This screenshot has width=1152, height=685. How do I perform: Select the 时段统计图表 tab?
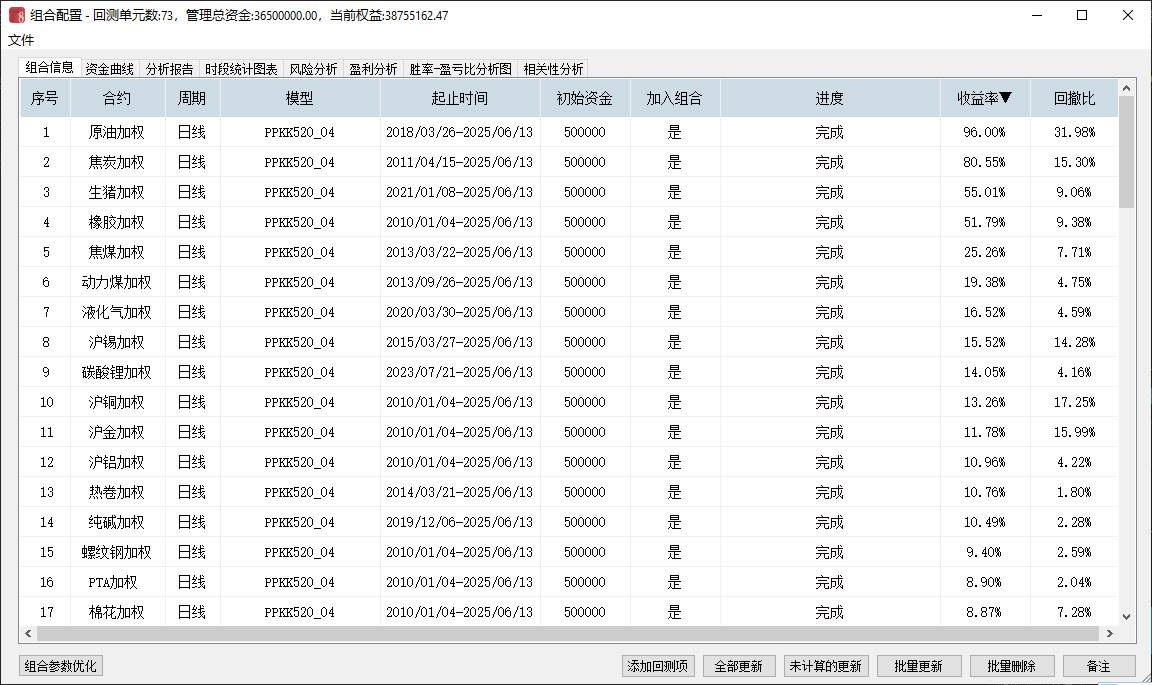241,69
